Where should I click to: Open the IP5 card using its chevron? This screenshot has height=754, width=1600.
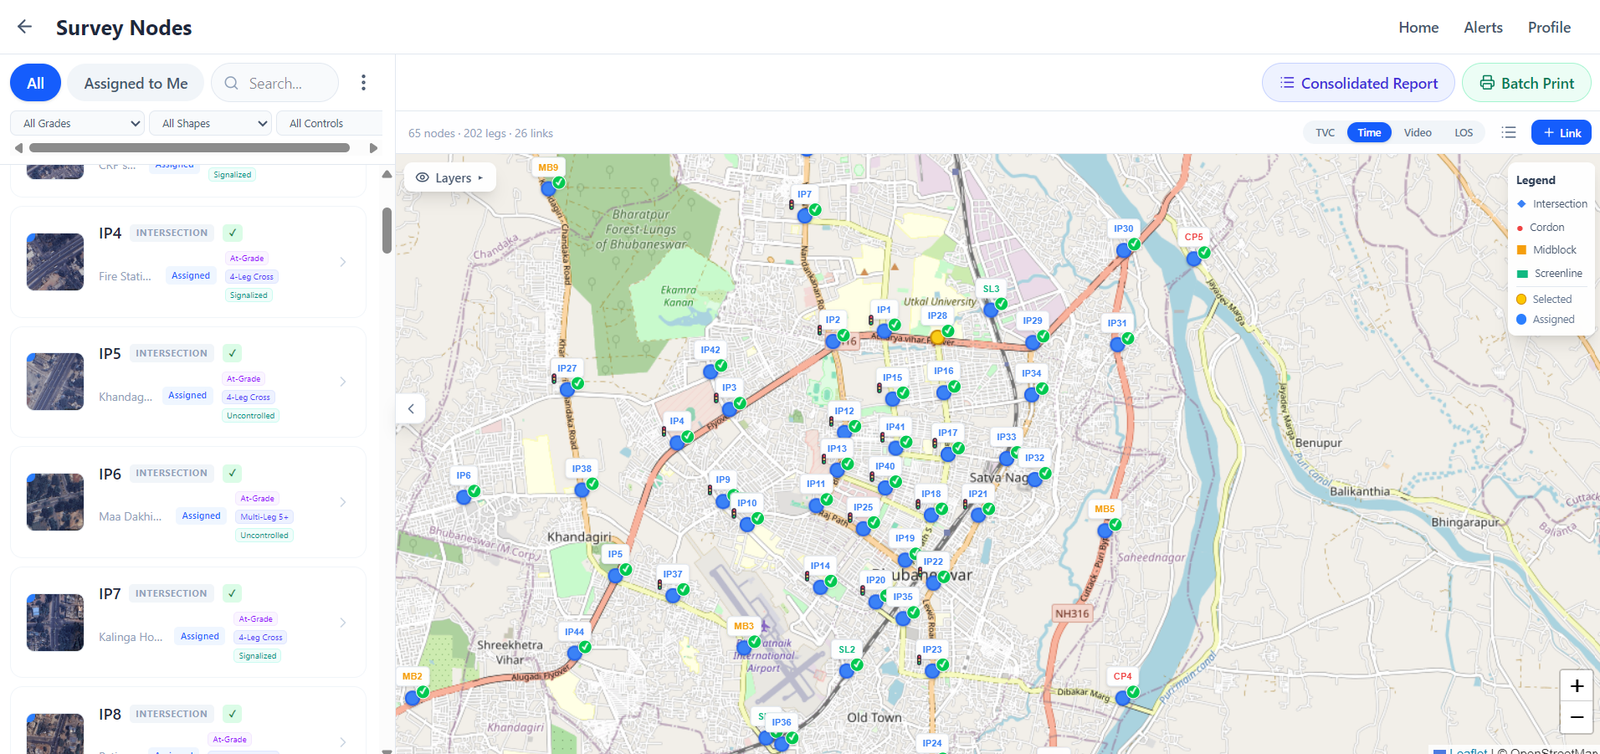coord(343,382)
